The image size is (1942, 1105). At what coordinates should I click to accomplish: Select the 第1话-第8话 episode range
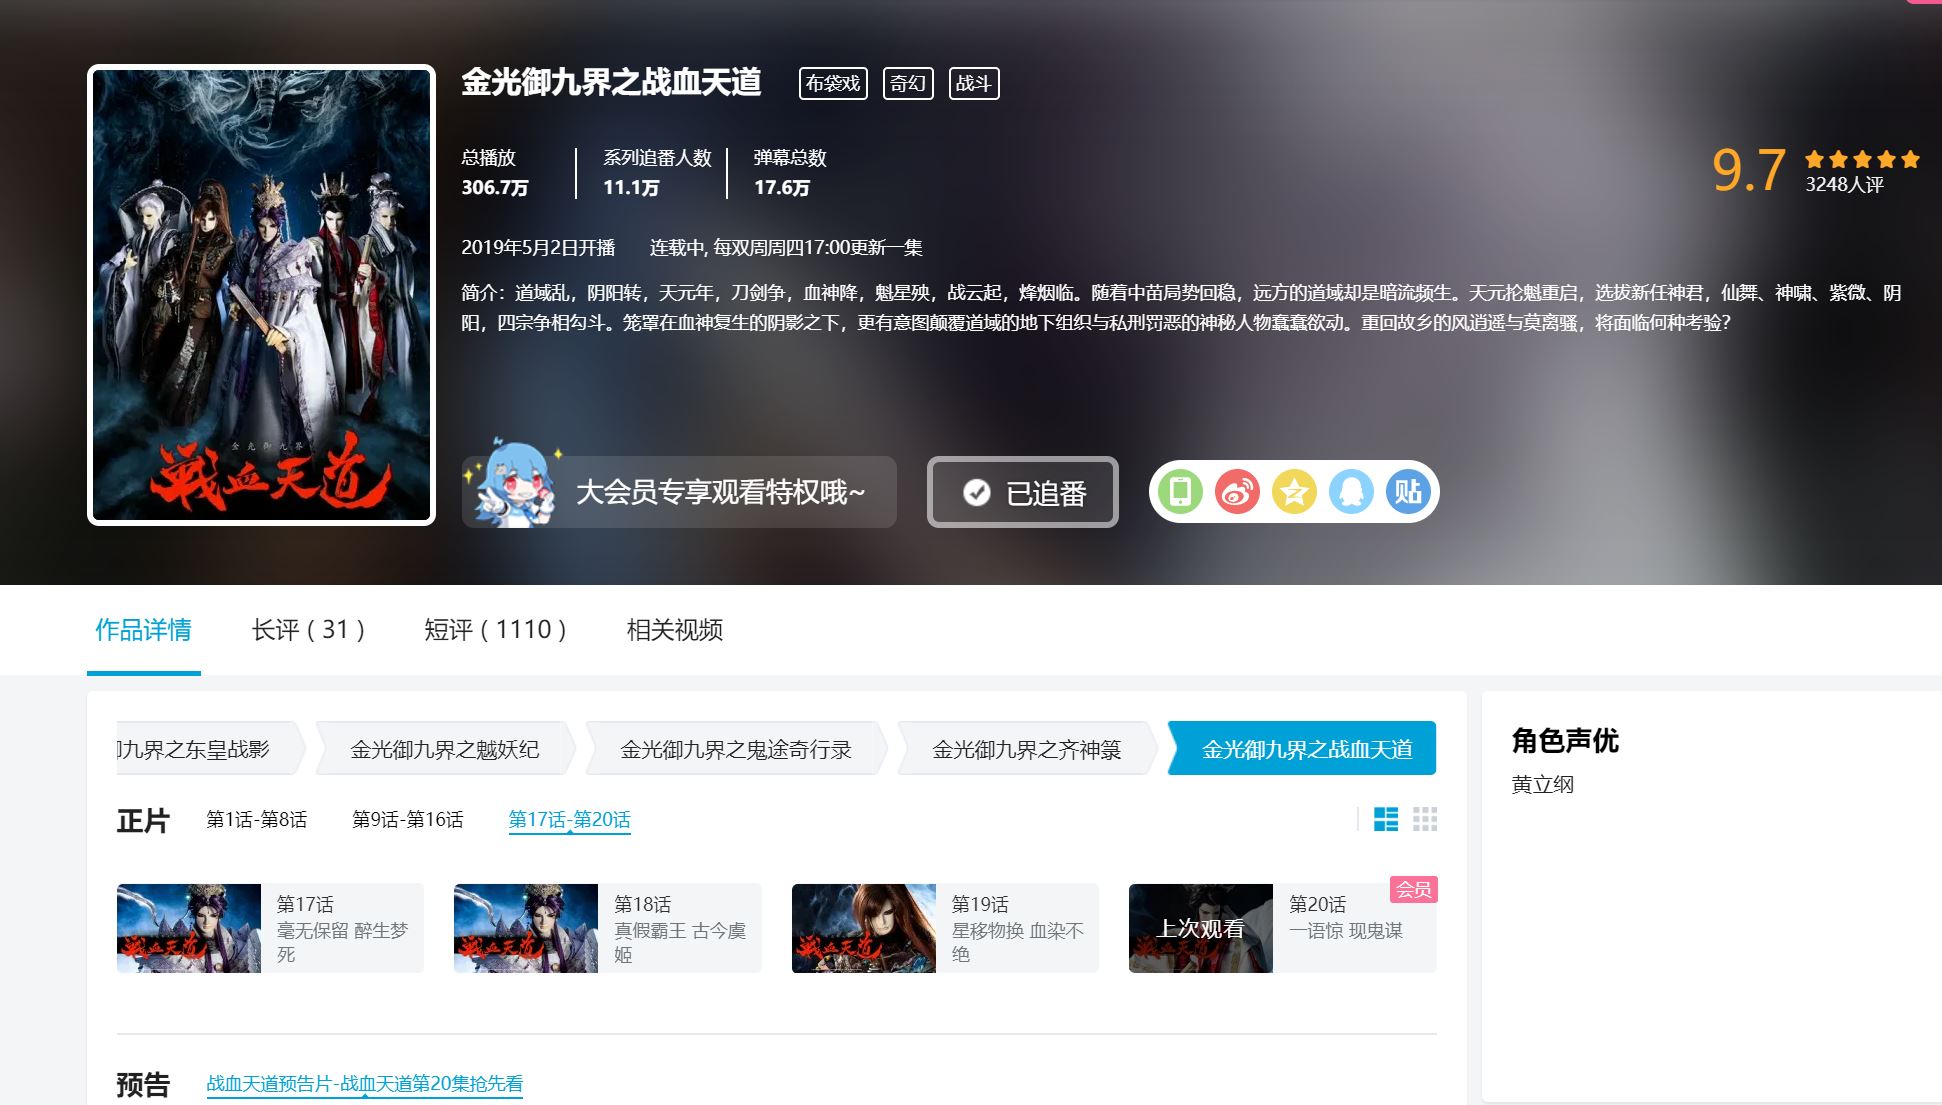tap(256, 820)
